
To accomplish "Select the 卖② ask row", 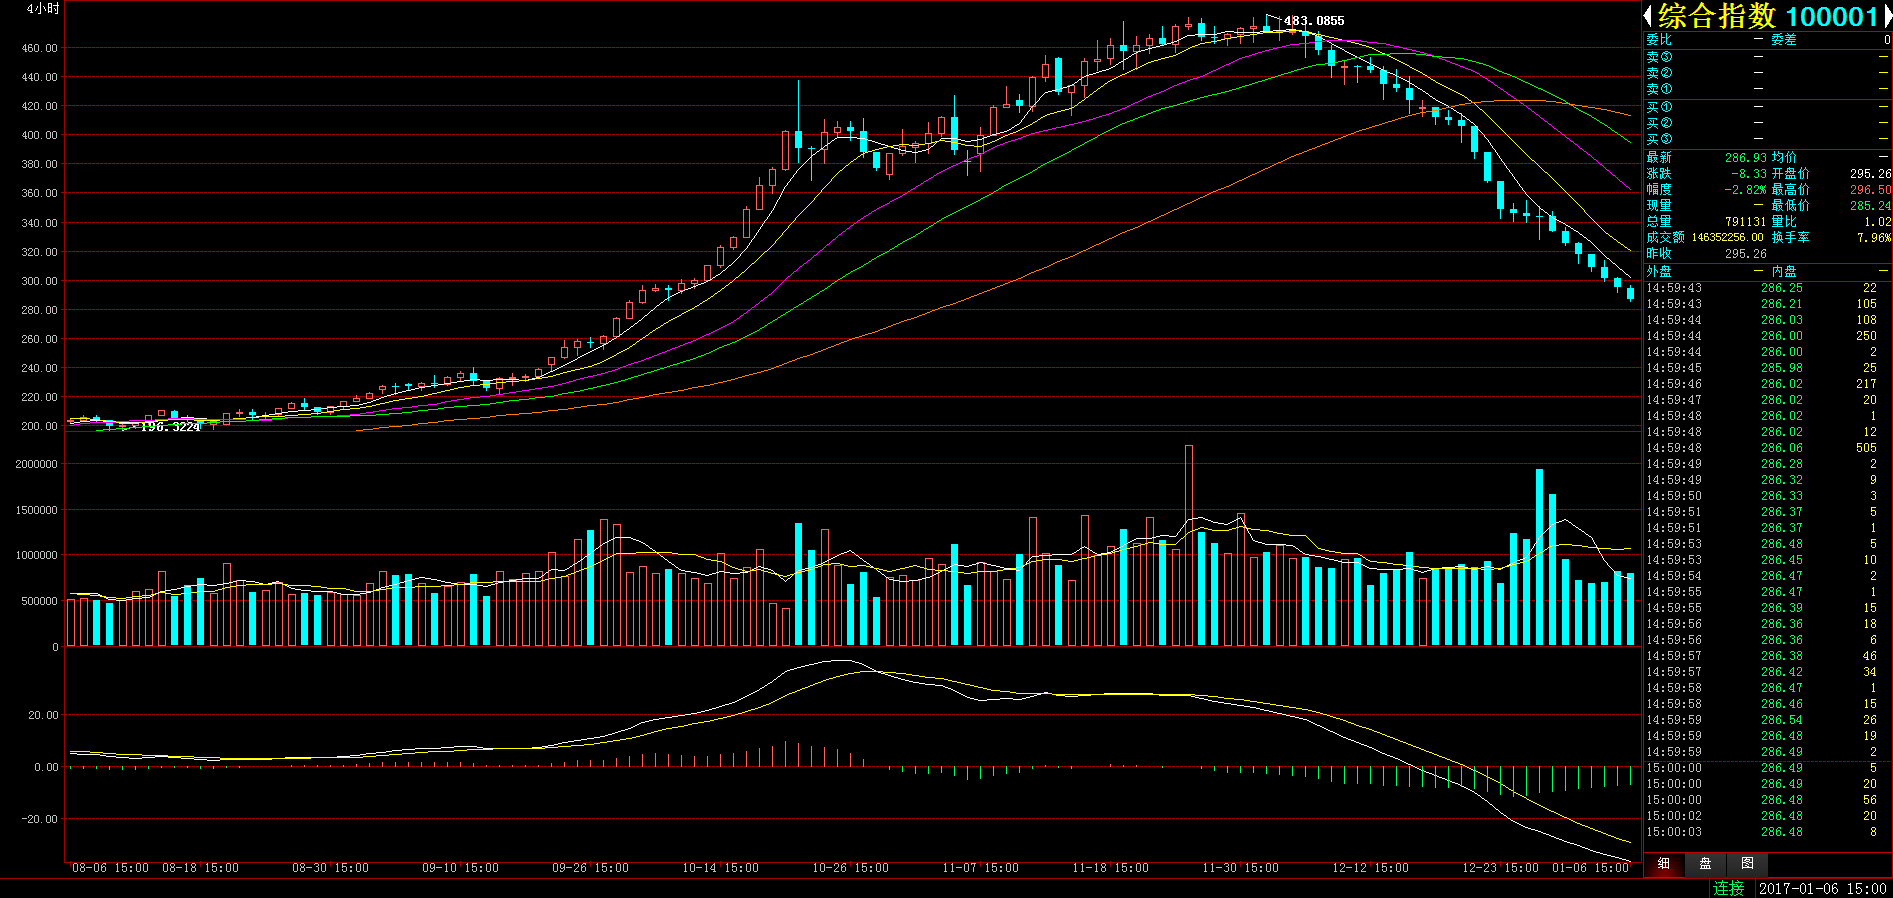I will 1767,73.
